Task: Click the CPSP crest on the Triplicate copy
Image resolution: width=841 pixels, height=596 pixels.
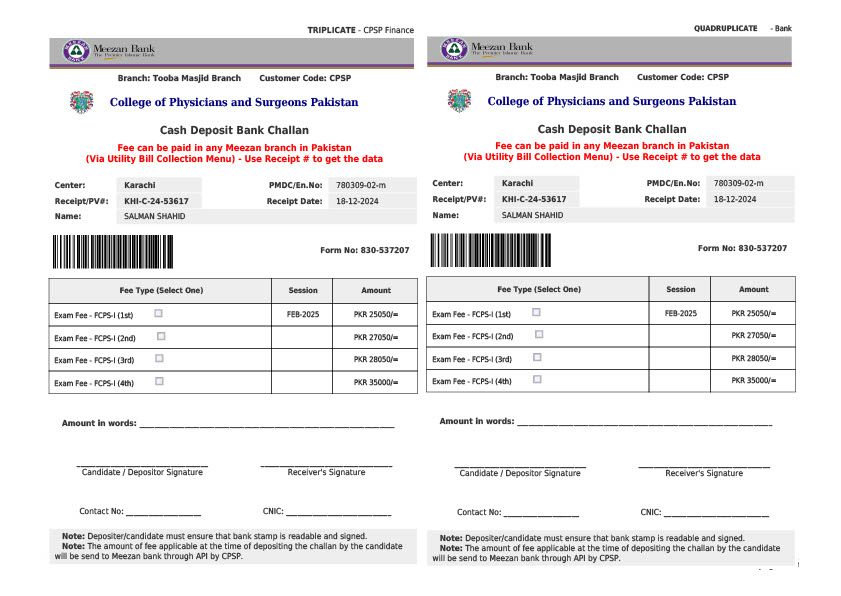Action: (x=81, y=102)
